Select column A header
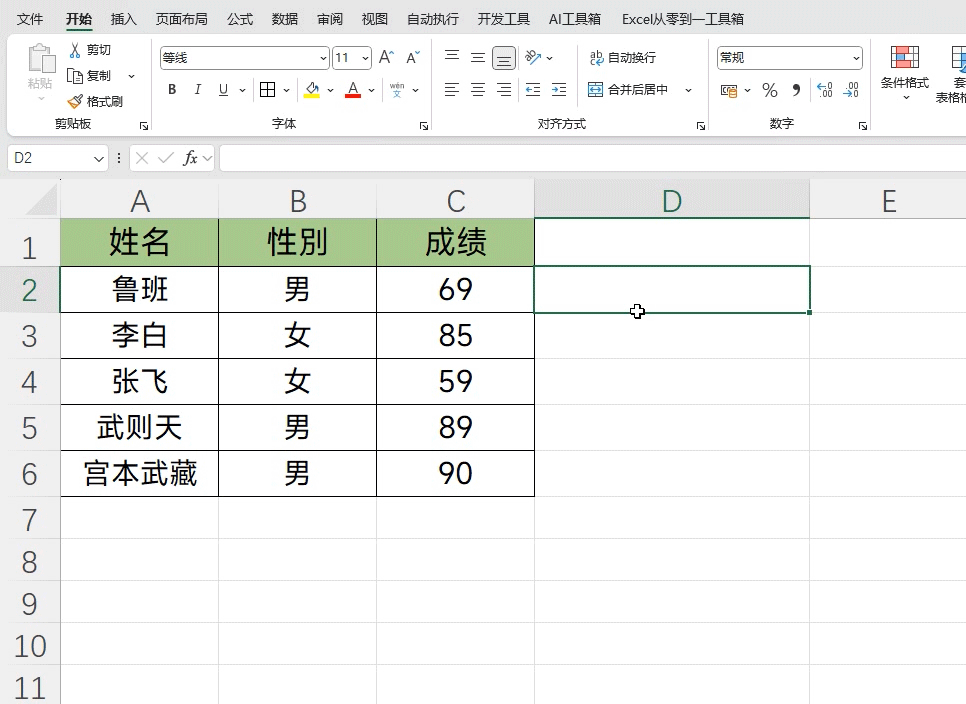The image size is (966, 704). tap(140, 200)
